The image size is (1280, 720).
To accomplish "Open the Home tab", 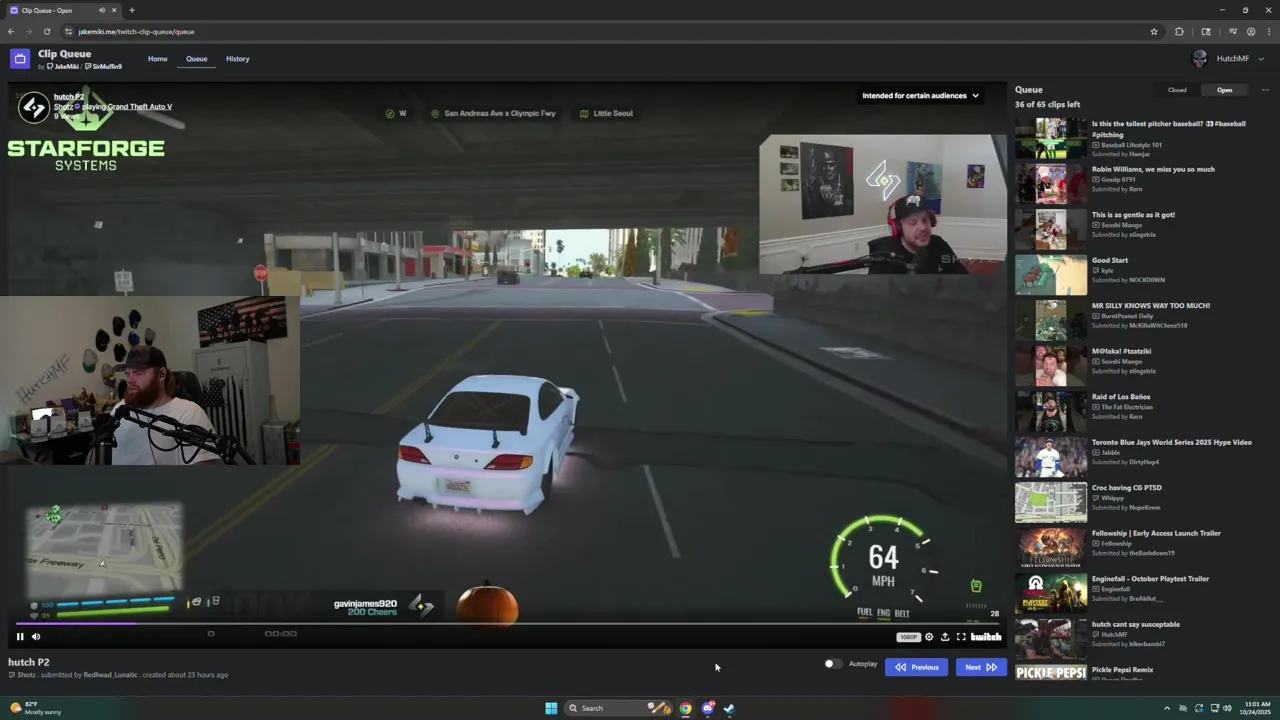I will [158, 59].
